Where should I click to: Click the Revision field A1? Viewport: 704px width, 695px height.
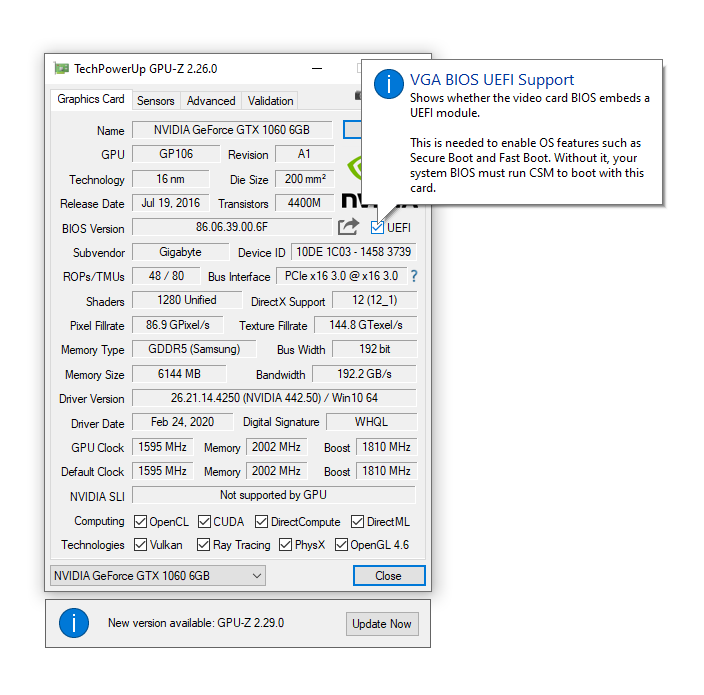(304, 154)
